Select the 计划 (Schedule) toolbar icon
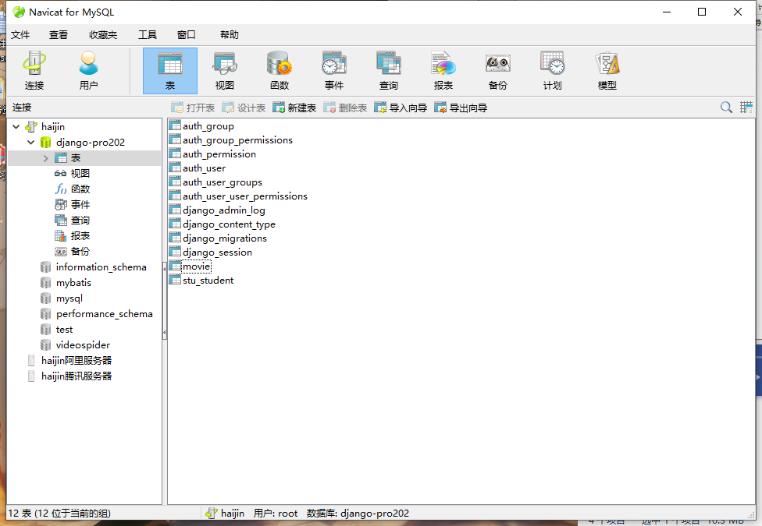The width and height of the screenshot is (762, 526). (x=552, y=71)
